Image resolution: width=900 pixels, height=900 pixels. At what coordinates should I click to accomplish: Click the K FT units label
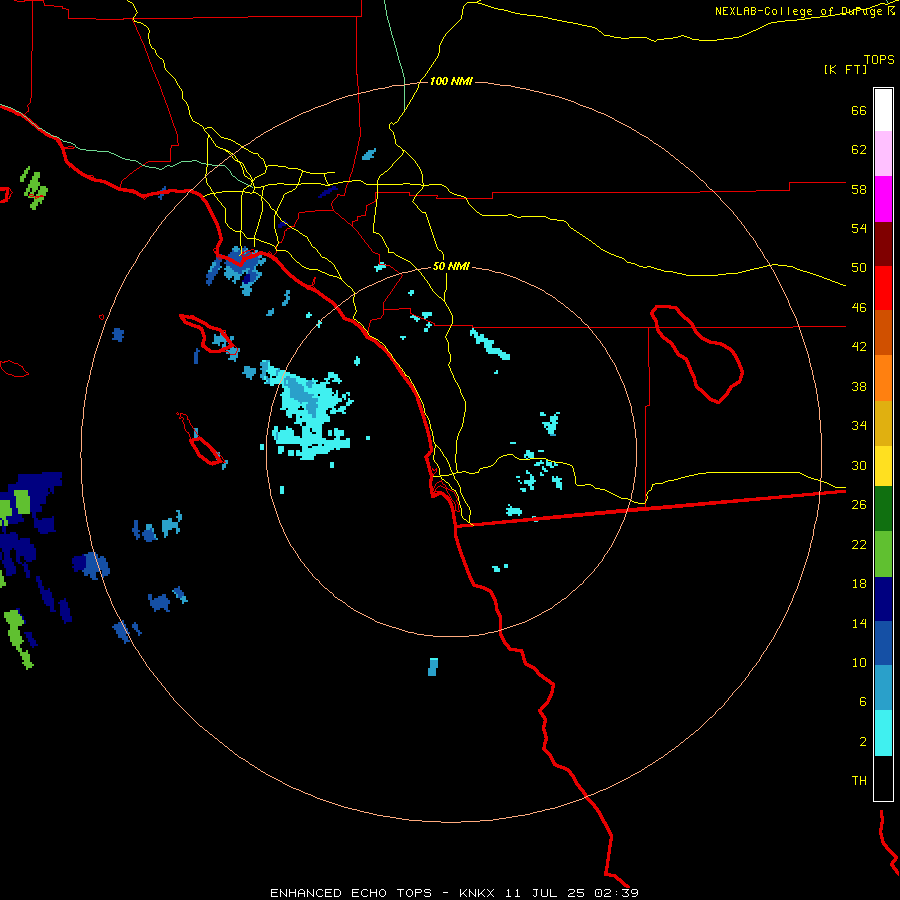pos(845,69)
